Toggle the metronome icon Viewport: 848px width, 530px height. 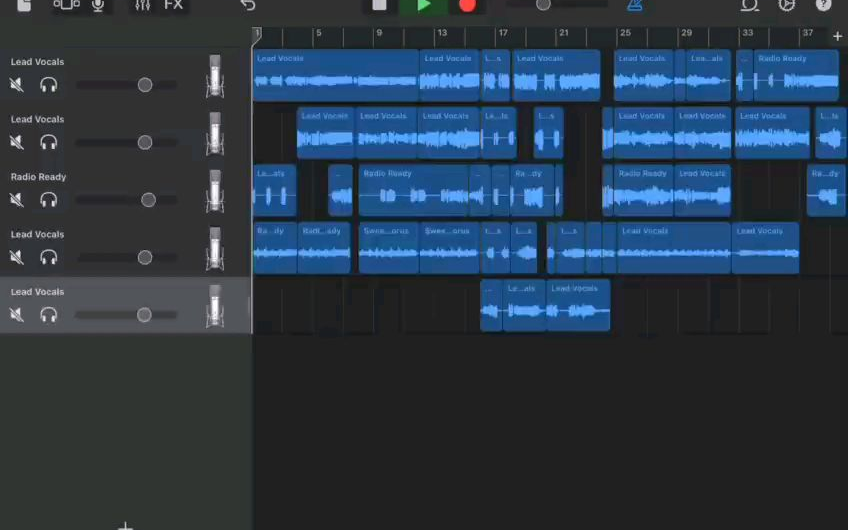pyautogui.click(x=635, y=5)
